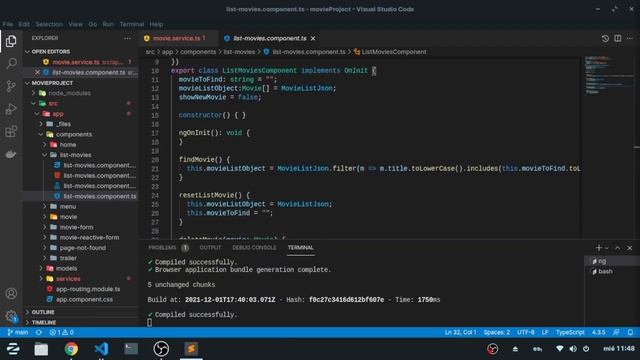Change encoding via UTF-8 indicator
640x360 pixels.
coord(526,332)
